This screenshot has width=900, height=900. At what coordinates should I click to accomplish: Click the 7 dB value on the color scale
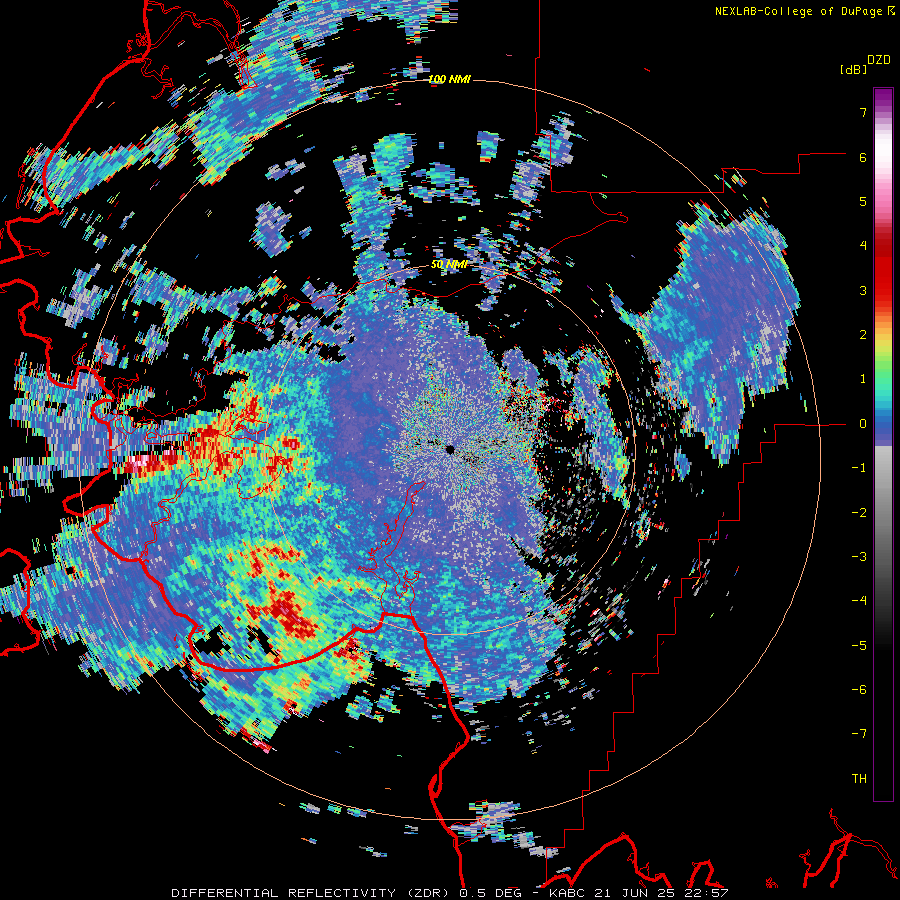click(863, 112)
